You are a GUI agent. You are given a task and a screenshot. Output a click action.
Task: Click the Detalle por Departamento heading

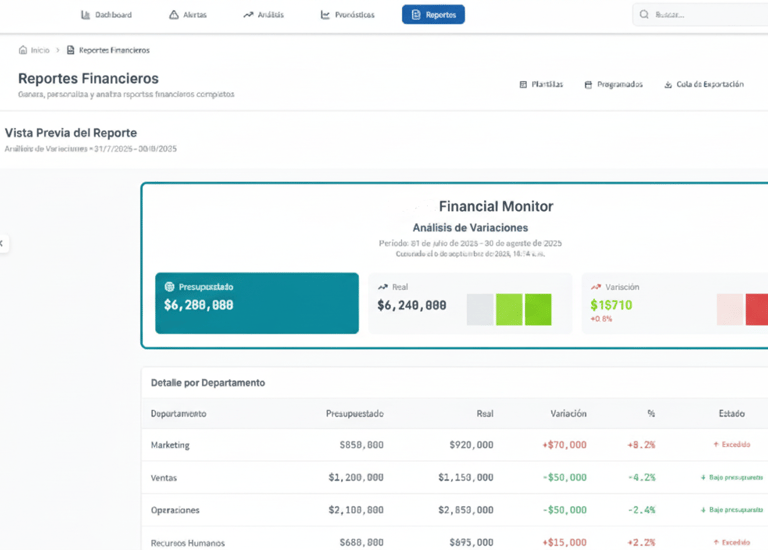point(208,383)
